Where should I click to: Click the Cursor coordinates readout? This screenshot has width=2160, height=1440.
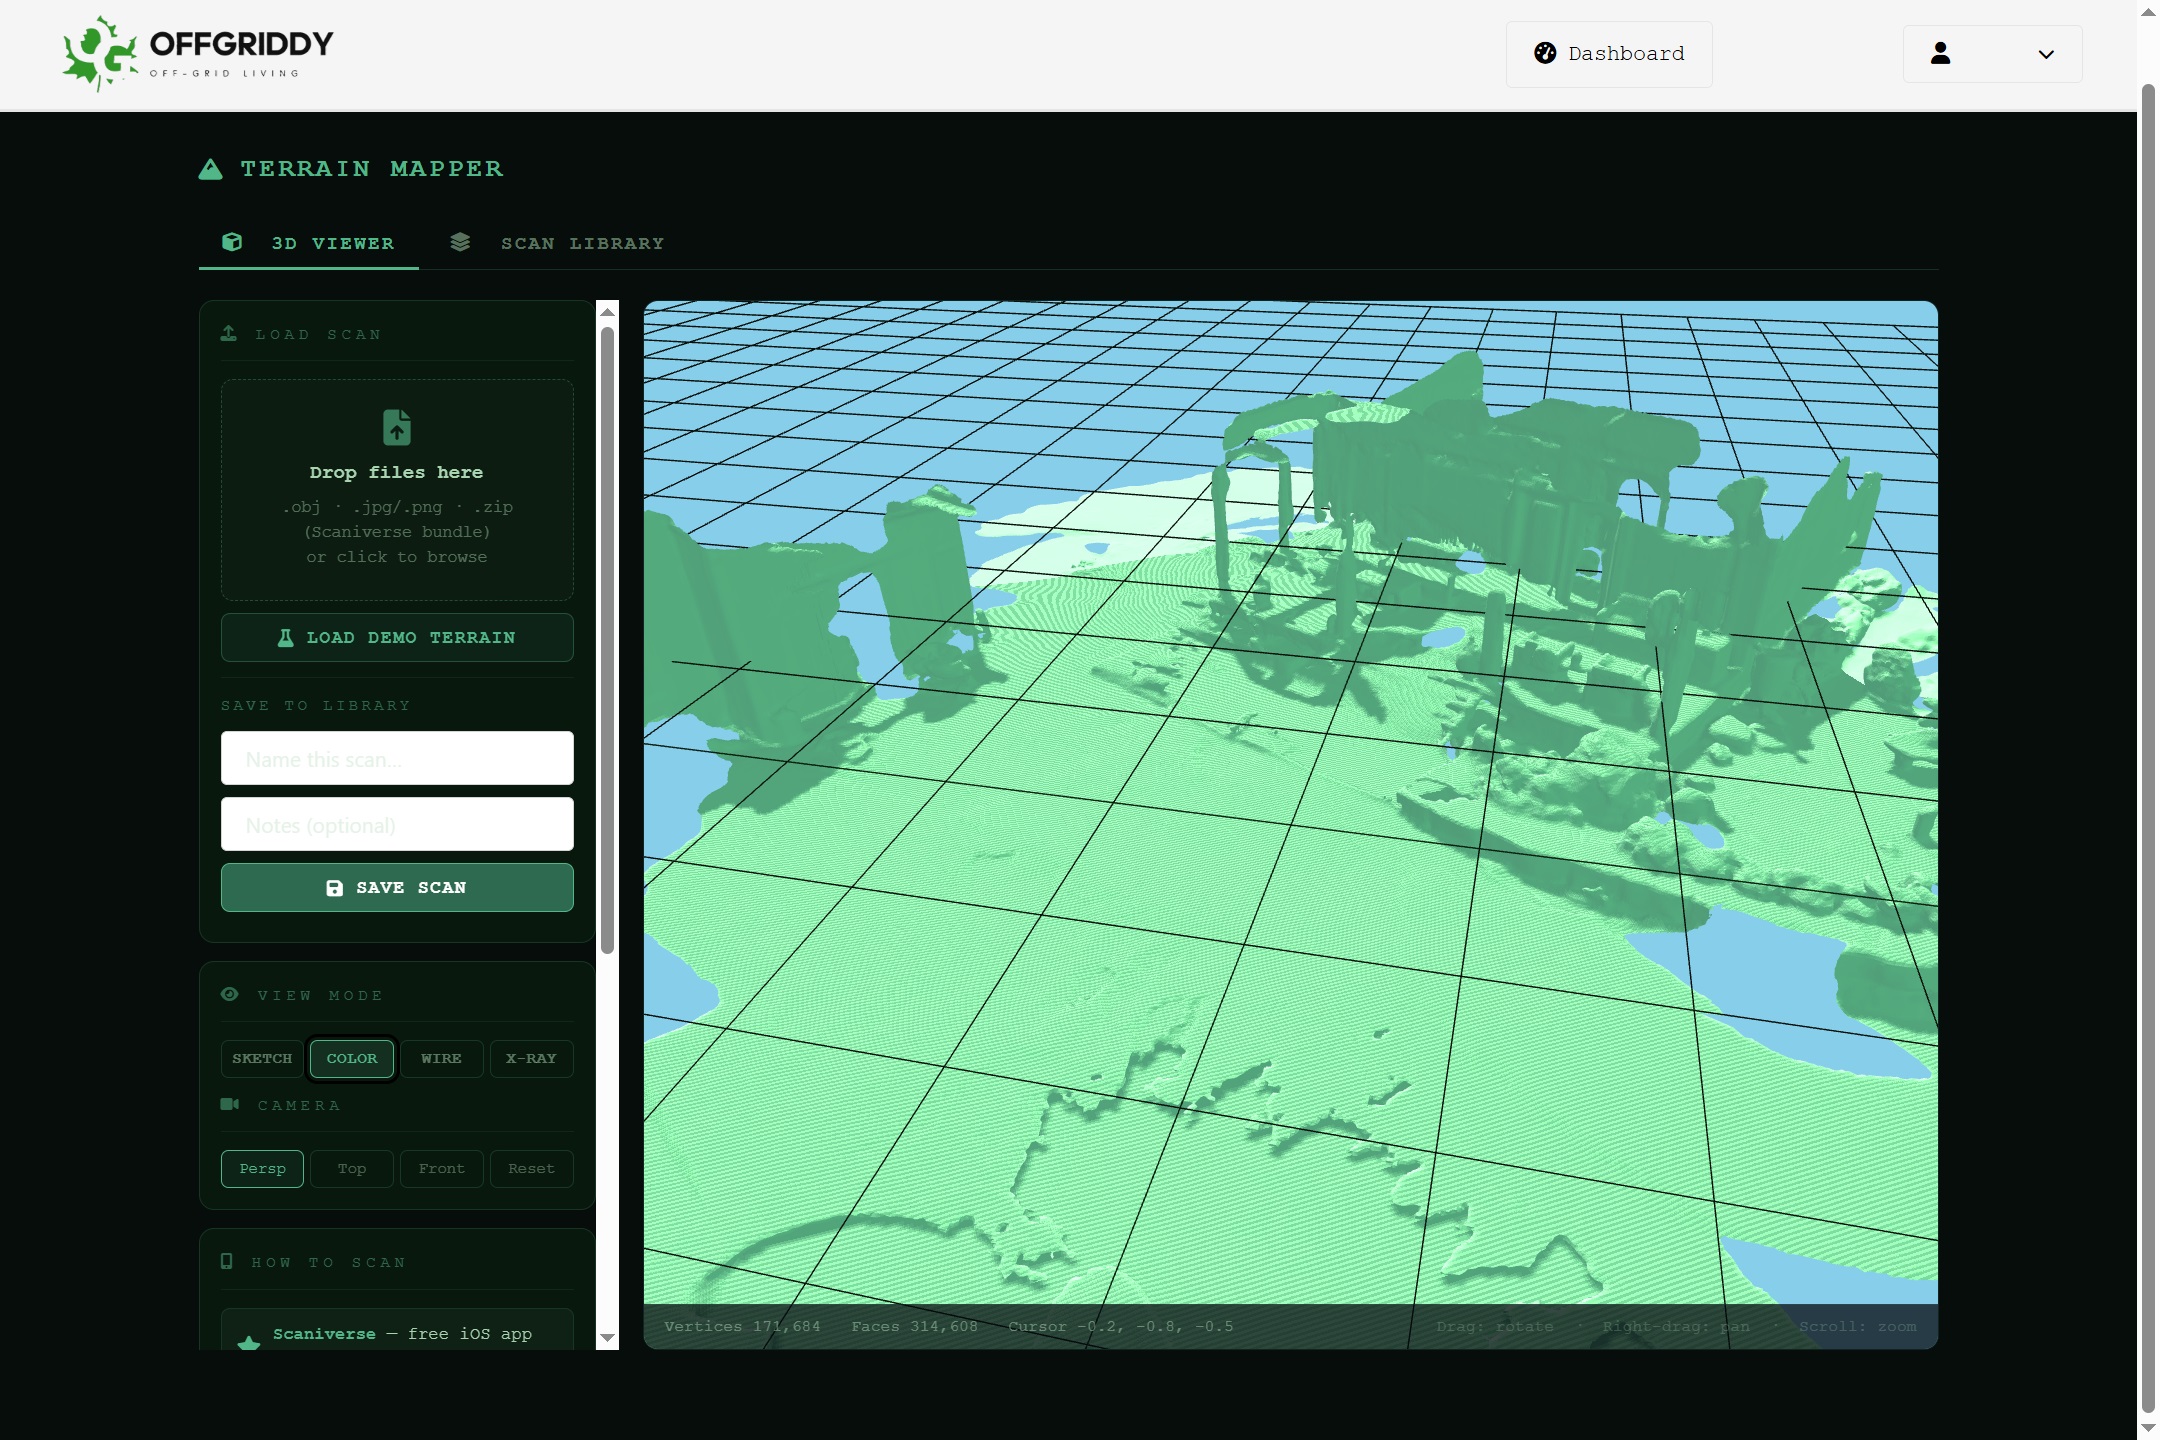1120,1326
